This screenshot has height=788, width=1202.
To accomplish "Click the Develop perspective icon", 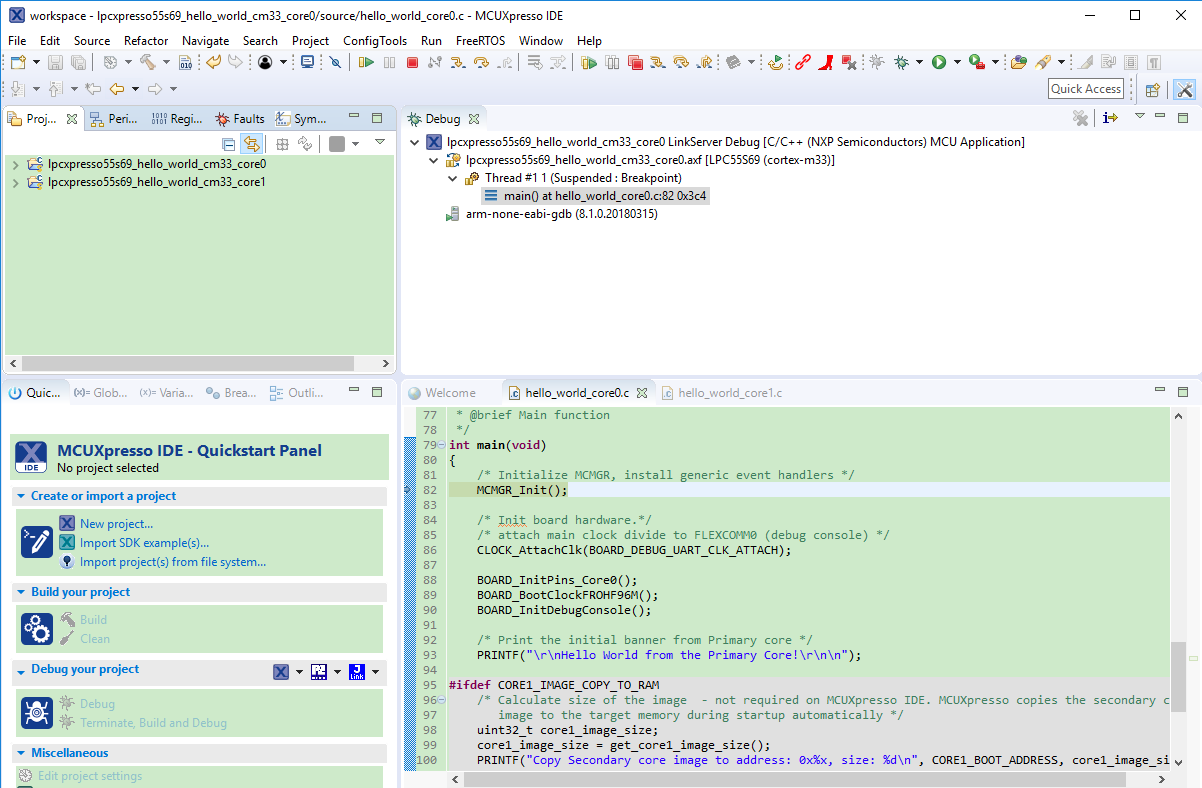I will pos(1184,89).
